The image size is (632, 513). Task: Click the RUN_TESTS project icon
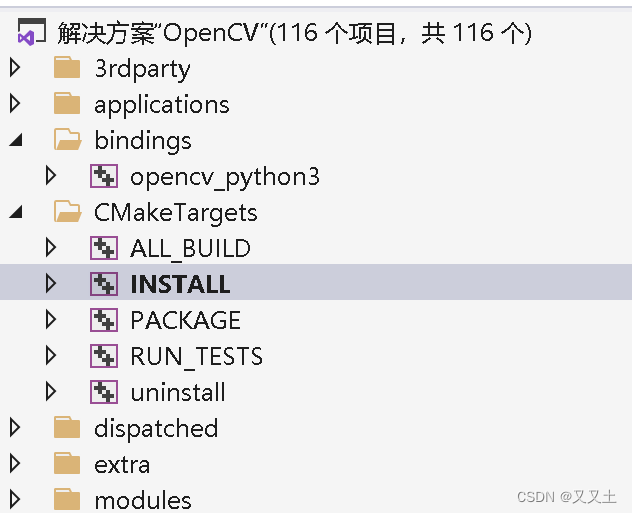point(104,355)
